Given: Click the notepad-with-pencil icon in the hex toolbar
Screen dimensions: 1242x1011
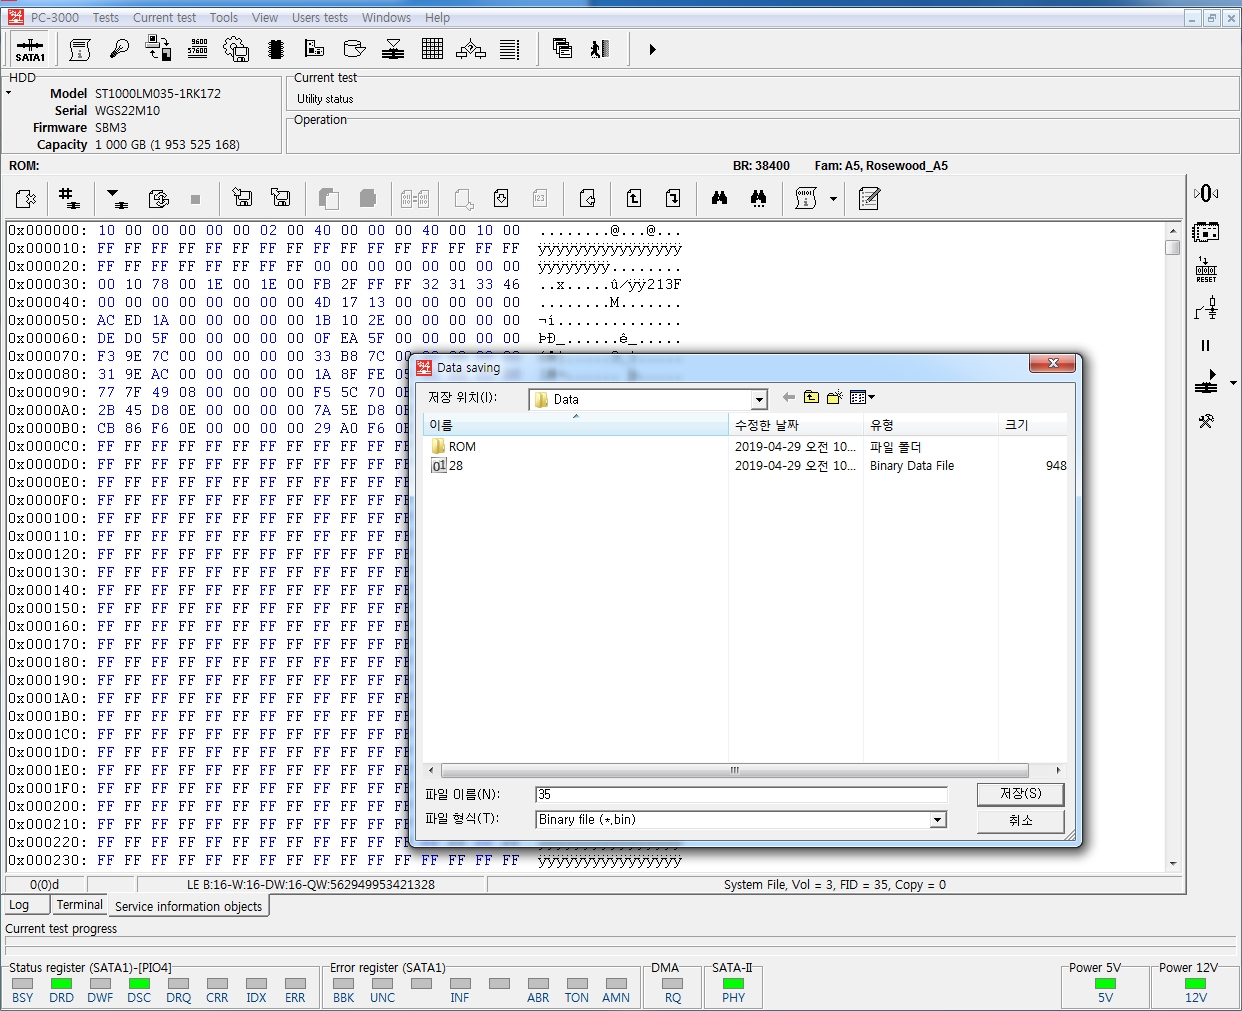Looking at the screenshot, I should tap(869, 199).
